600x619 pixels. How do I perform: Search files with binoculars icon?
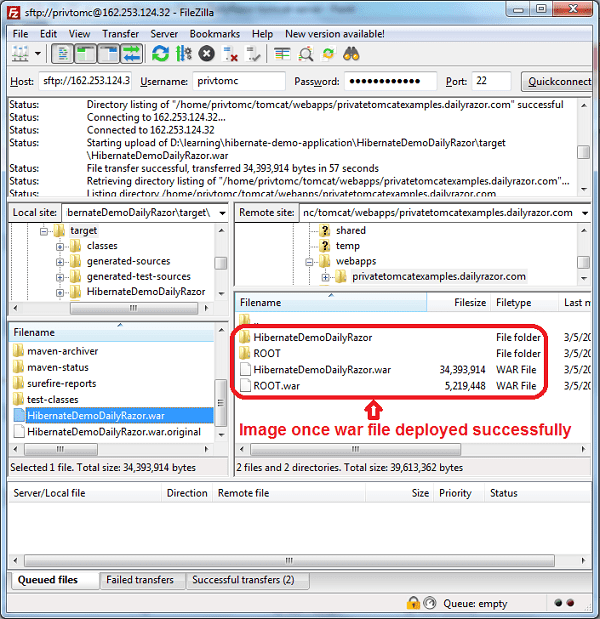[x=351, y=54]
